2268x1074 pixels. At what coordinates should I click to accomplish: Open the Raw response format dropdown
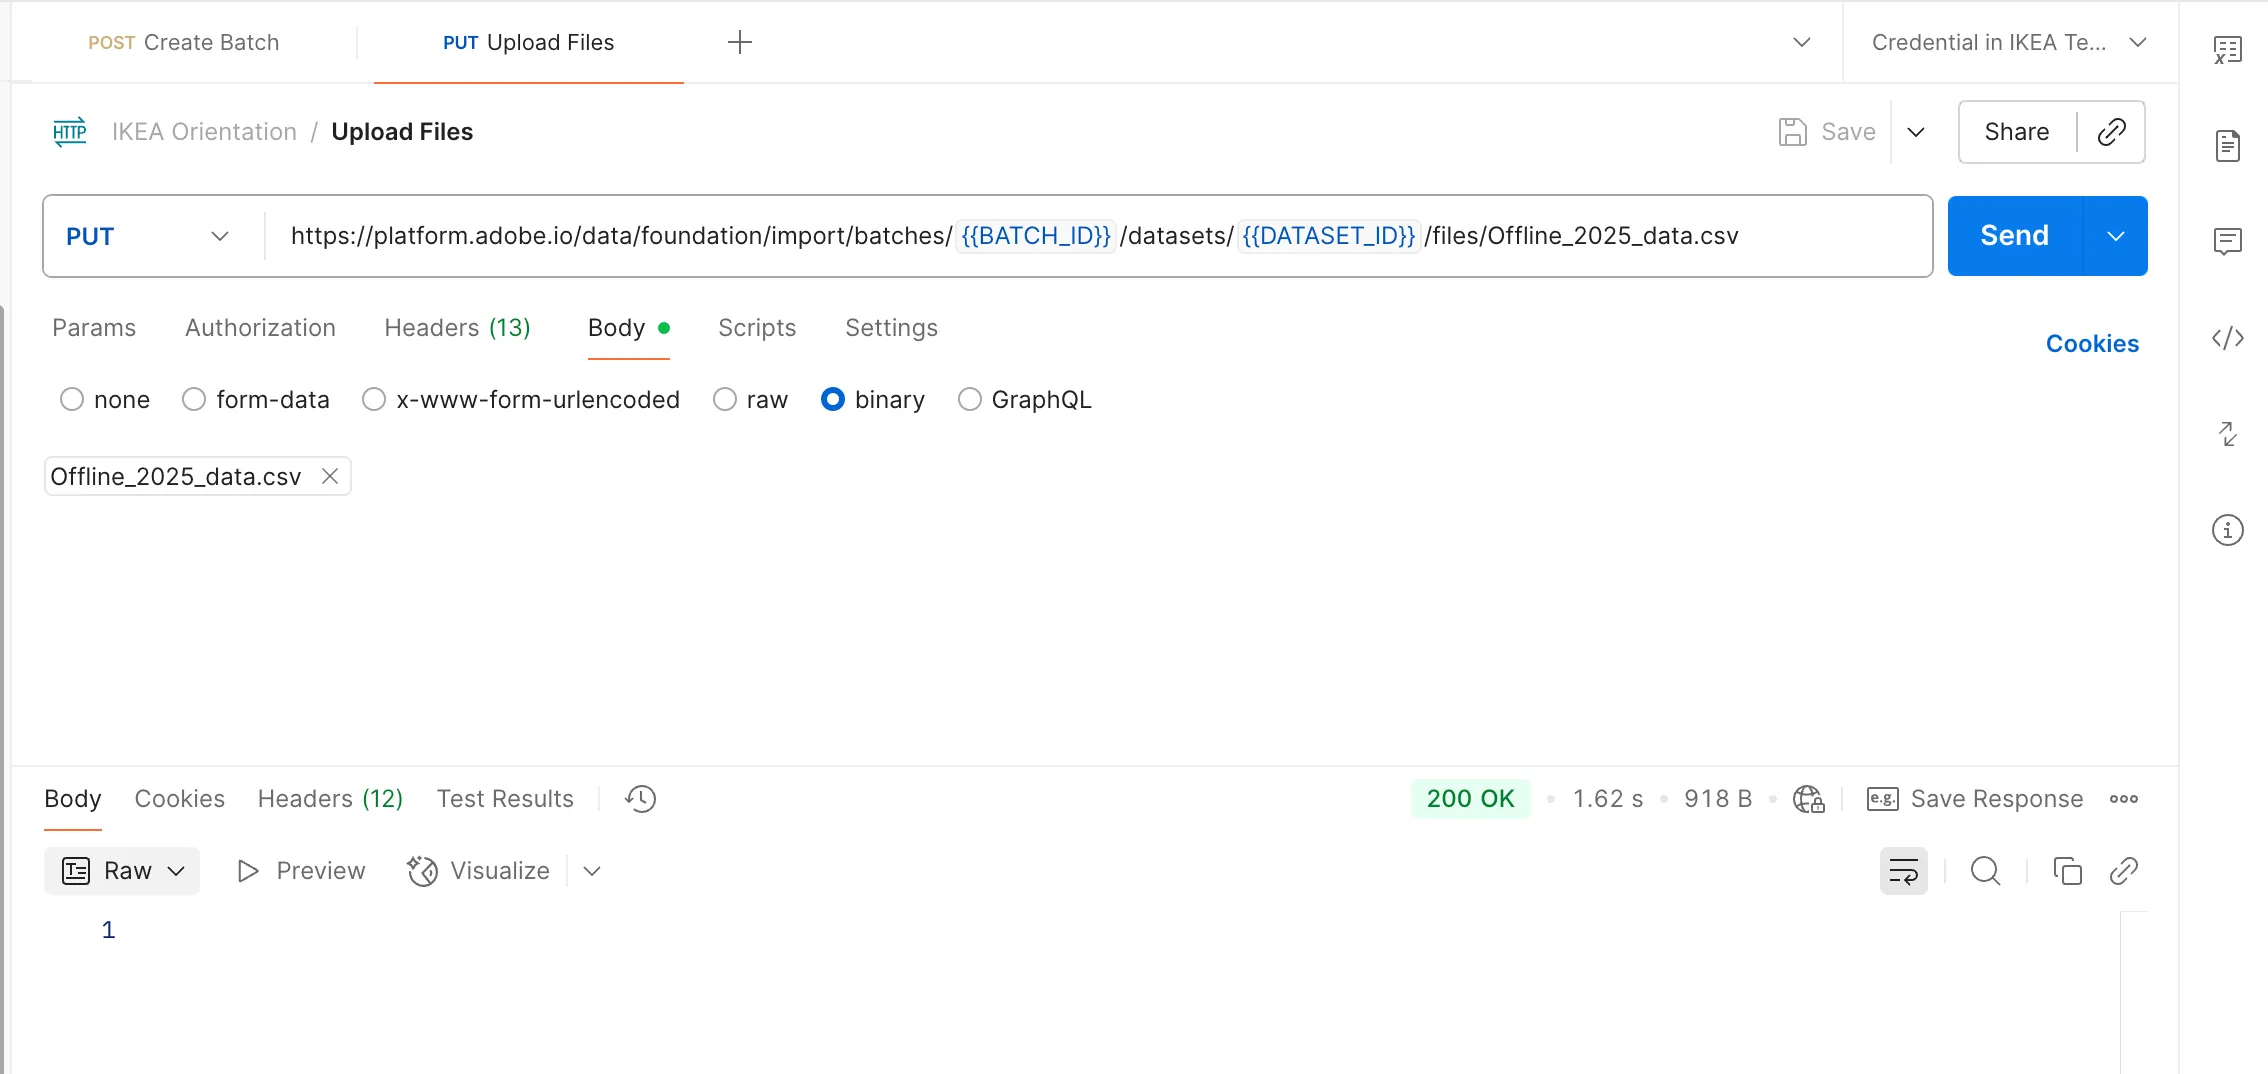coord(122,871)
